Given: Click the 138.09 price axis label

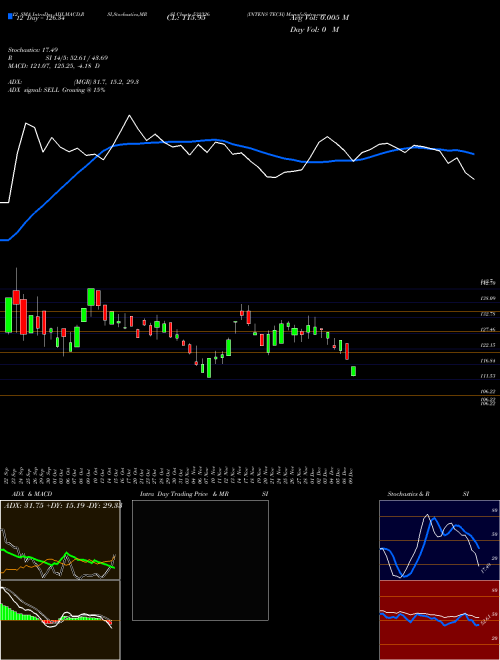Looking at the screenshot, I should click(x=488, y=298).
